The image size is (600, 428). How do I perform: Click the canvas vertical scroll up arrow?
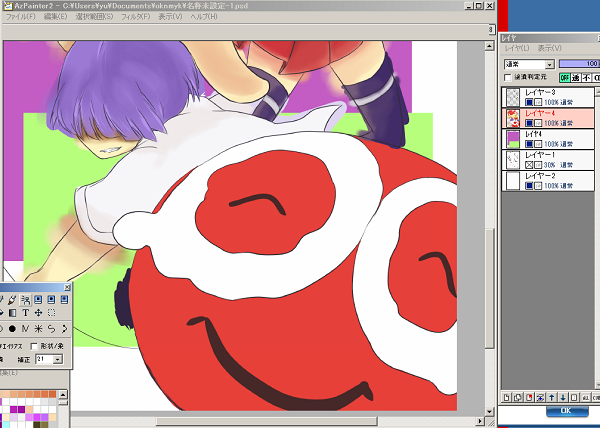[489, 46]
